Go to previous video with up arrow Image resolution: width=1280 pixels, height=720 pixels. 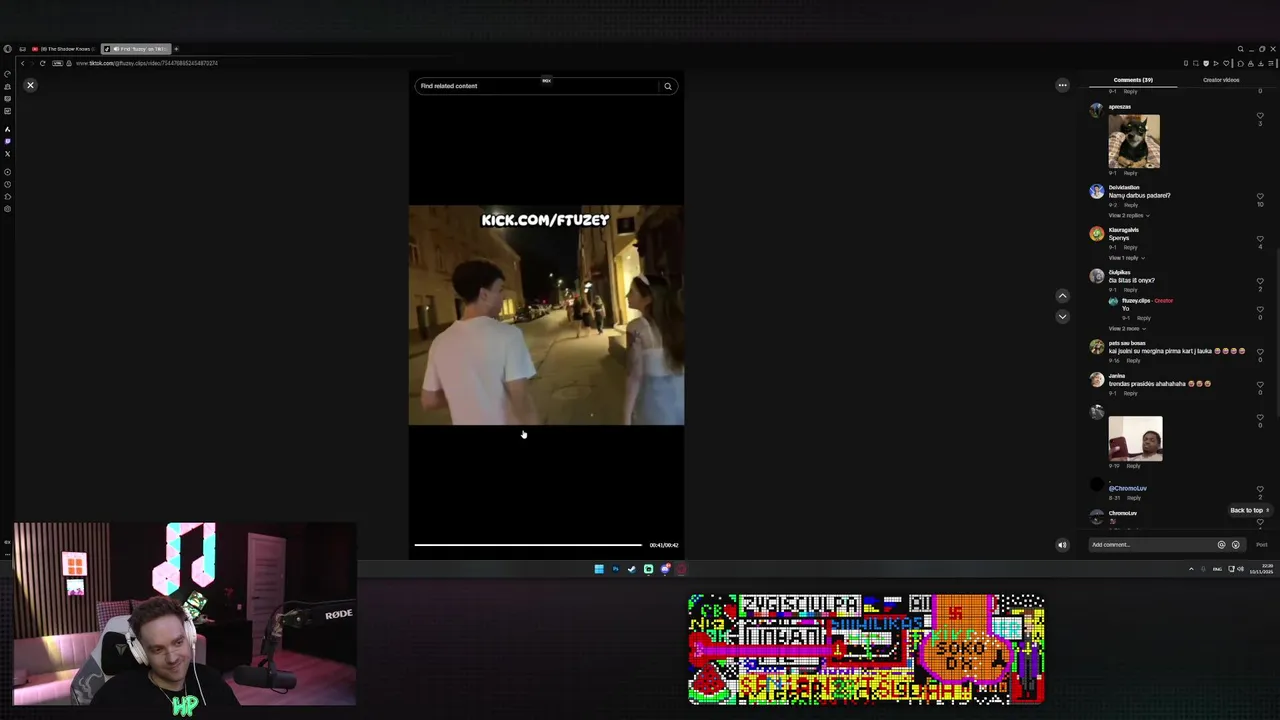click(1062, 296)
